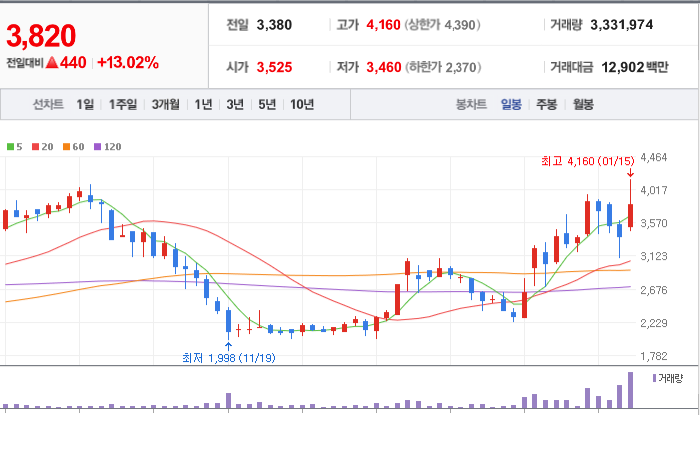Click the +13.02% change rate
Screen dimensions: 700x450
tap(128, 62)
